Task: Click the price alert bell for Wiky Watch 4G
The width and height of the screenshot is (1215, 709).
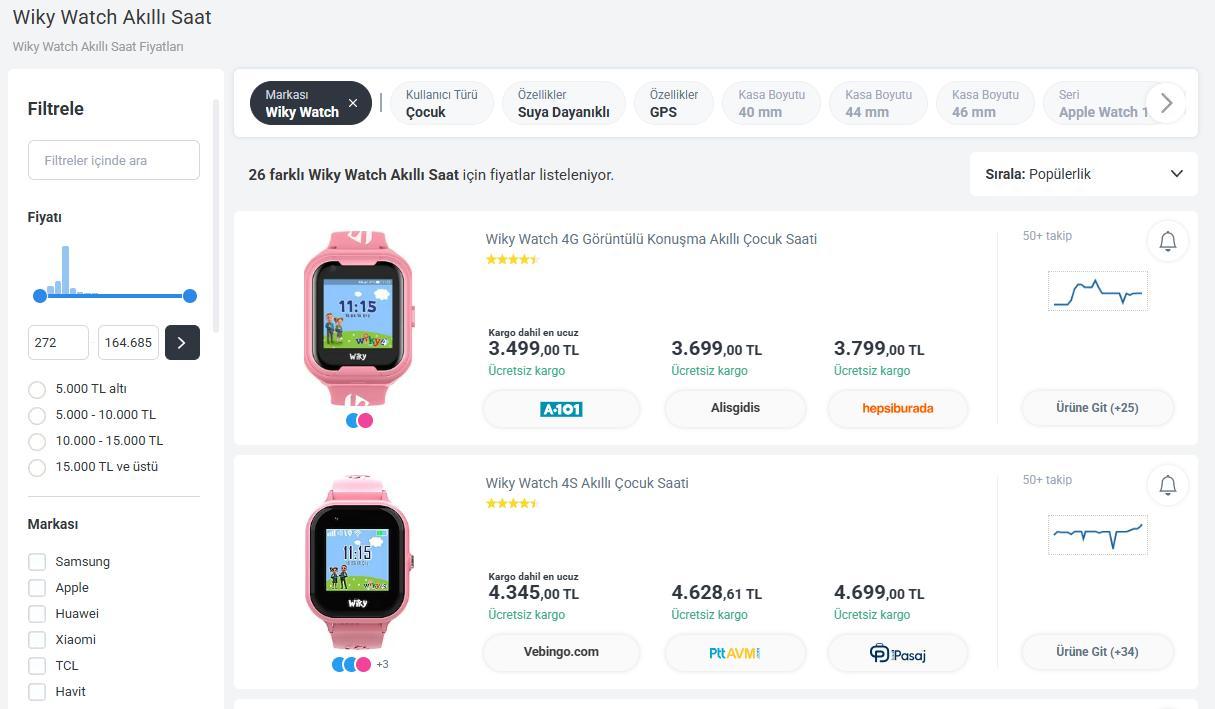Action: [x=1167, y=241]
